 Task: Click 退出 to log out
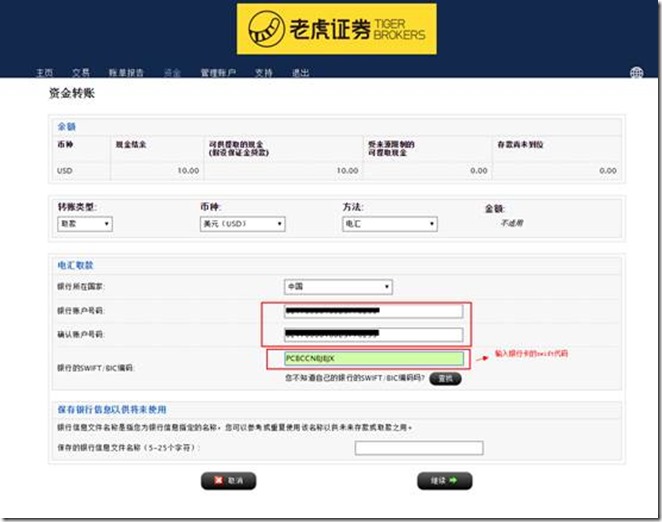coord(300,73)
